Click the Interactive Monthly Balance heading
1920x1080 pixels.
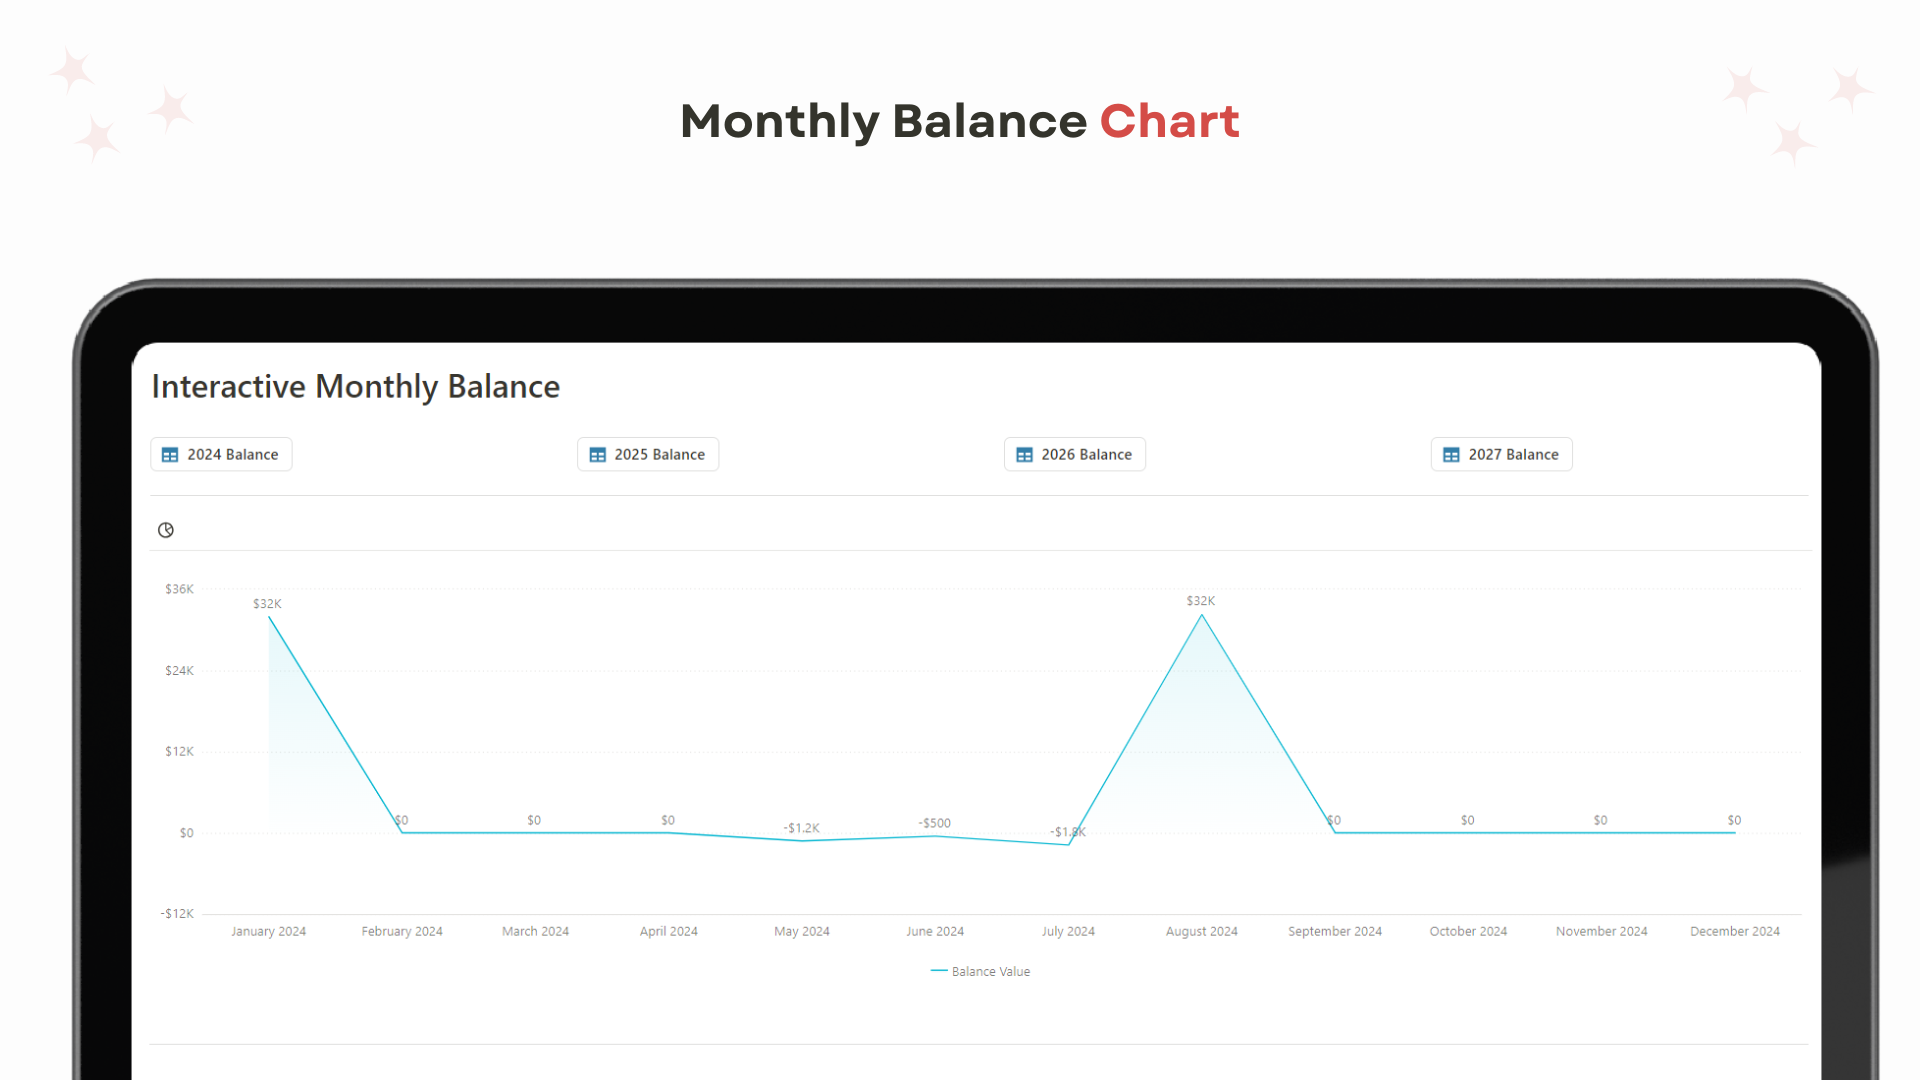[356, 387]
